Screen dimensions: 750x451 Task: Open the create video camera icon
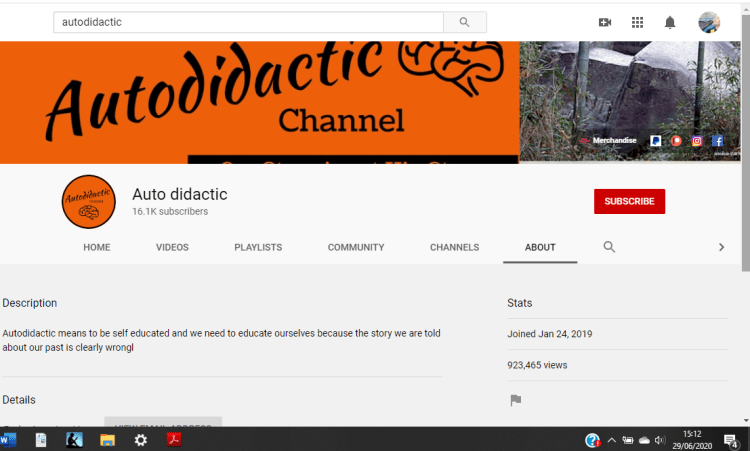click(605, 22)
